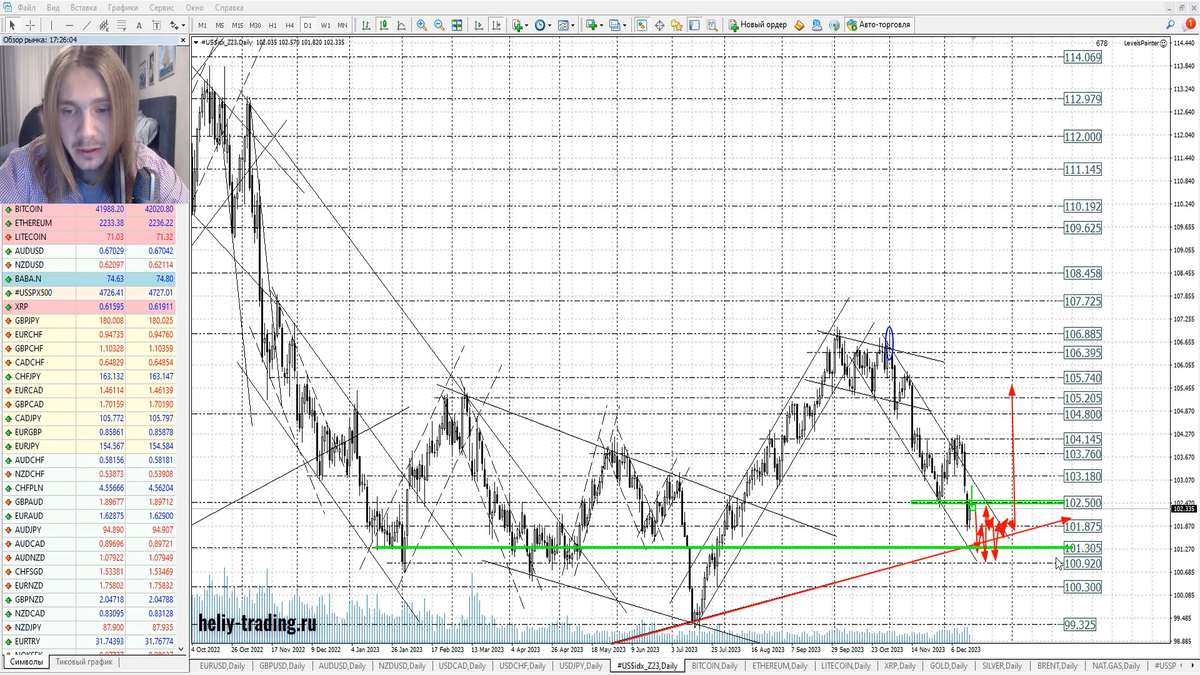Open the search magnifier icon
Image resolution: width=1200 pixels, height=675 pixels.
(x=1170, y=24)
